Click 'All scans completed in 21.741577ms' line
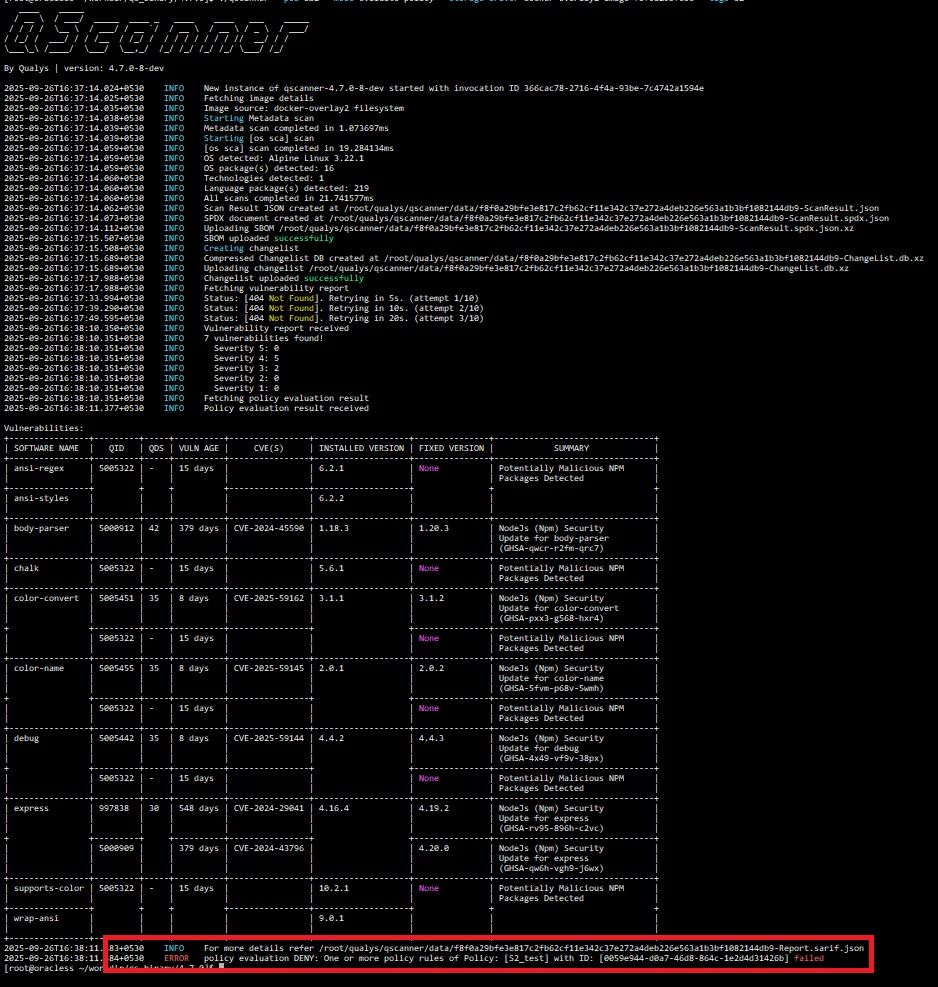Image resolution: width=938 pixels, height=987 pixels. 288,198
